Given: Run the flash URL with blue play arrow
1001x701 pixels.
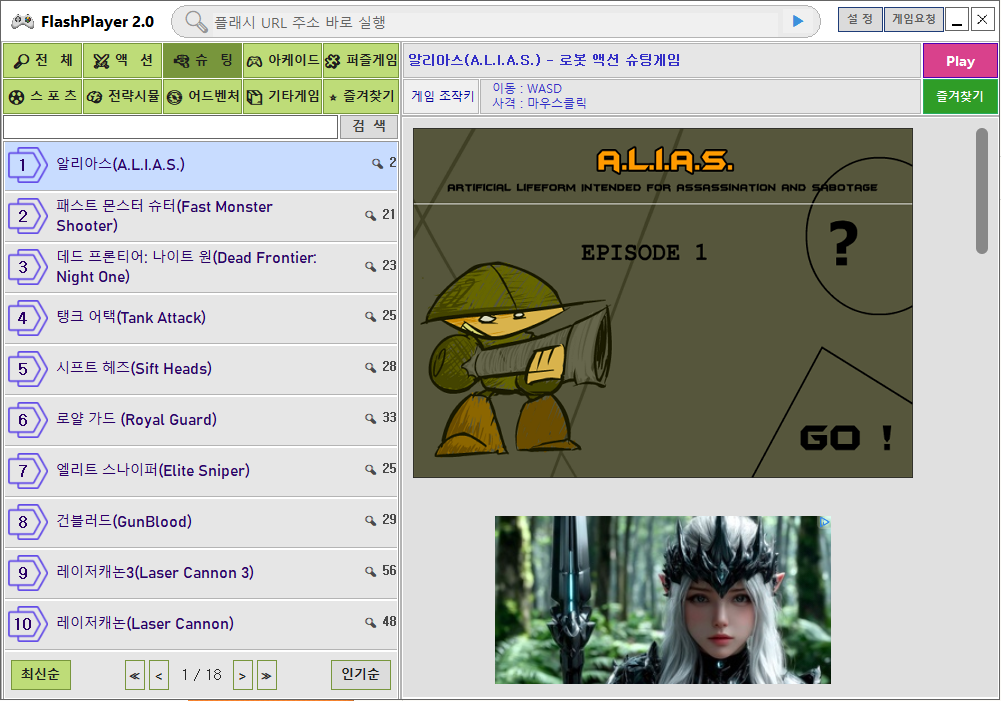Looking at the screenshot, I should 797,21.
